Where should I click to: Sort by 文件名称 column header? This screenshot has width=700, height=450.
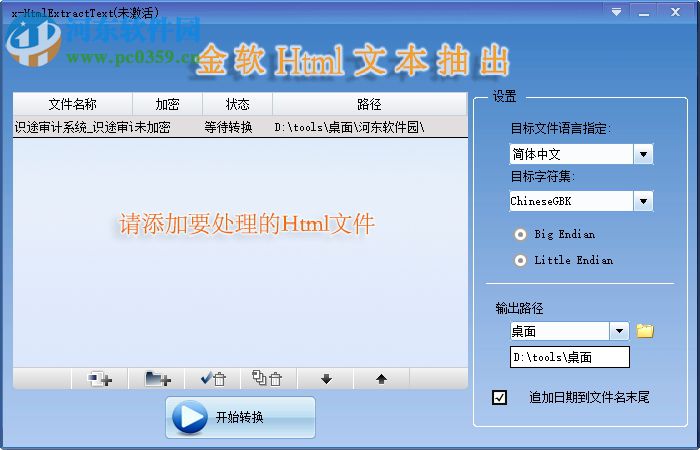pos(73,104)
